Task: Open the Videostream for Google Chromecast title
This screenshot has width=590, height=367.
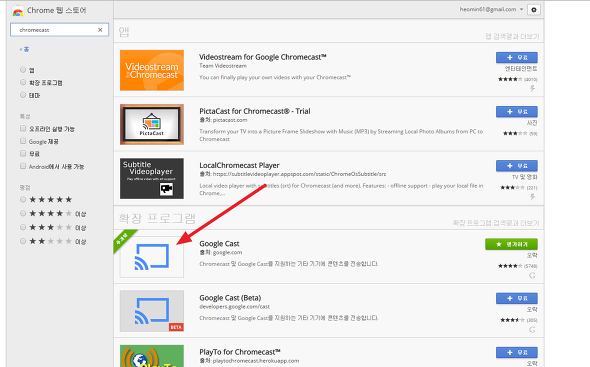Action: [x=263, y=57]
